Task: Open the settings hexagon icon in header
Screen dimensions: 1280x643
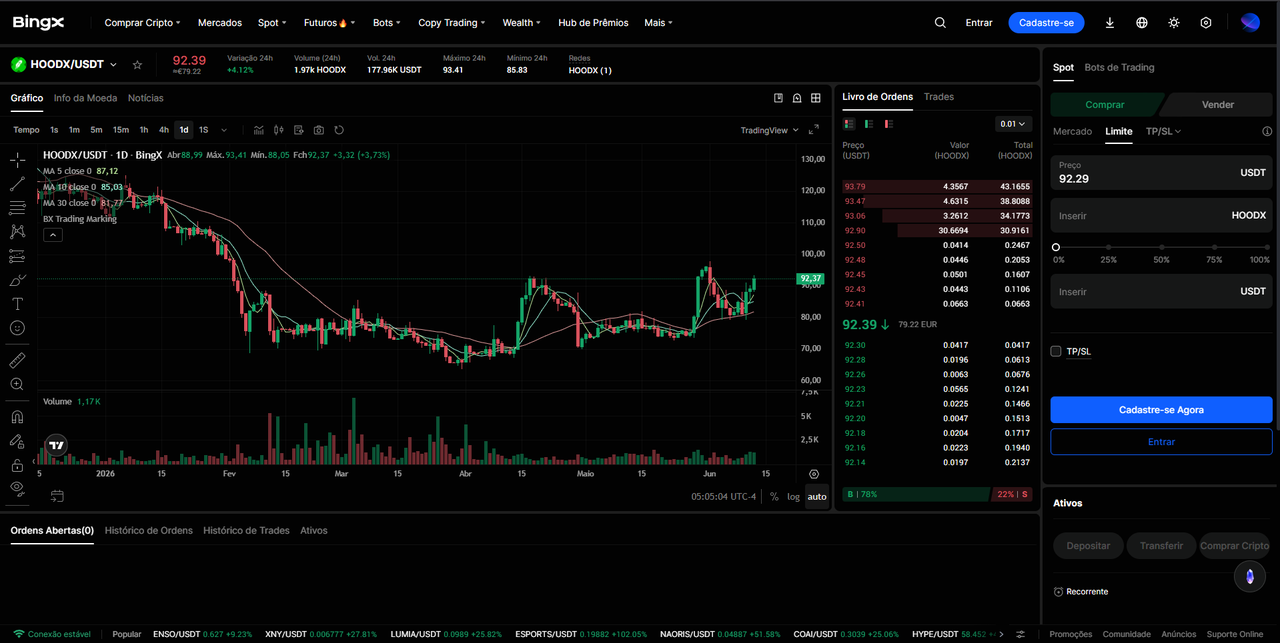Action: (1206, 22)
